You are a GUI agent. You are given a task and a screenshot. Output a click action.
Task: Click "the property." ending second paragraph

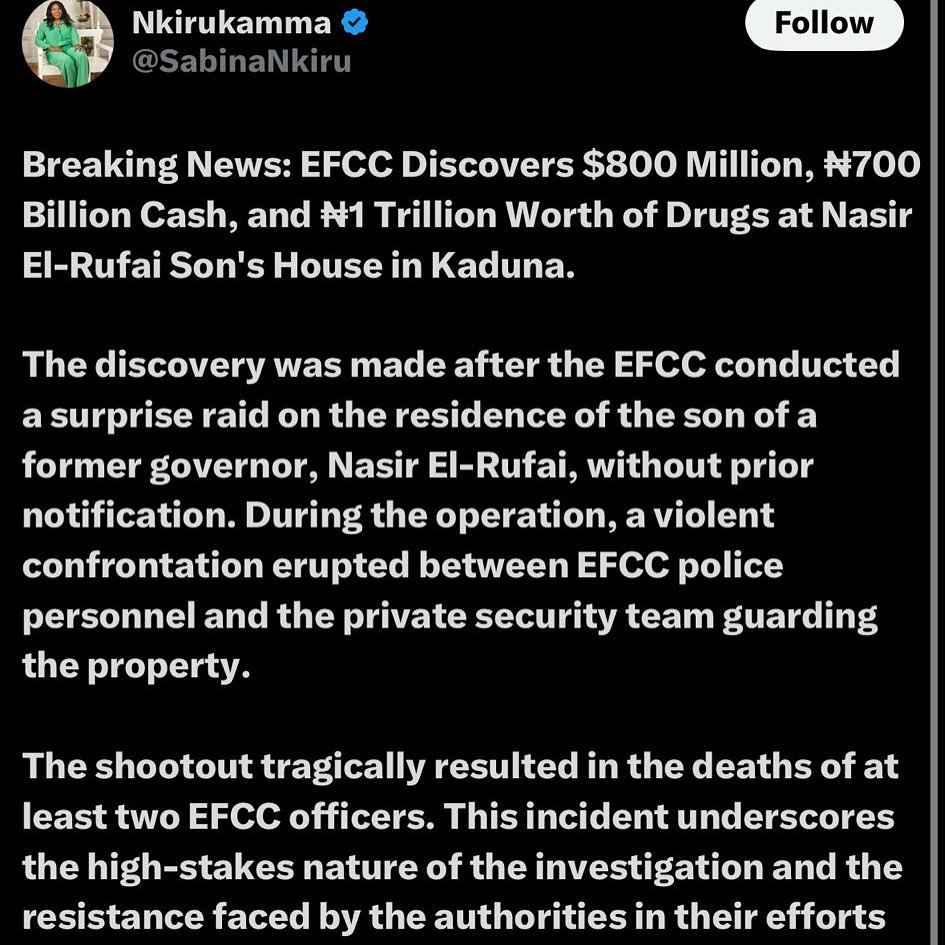[136, 668]
